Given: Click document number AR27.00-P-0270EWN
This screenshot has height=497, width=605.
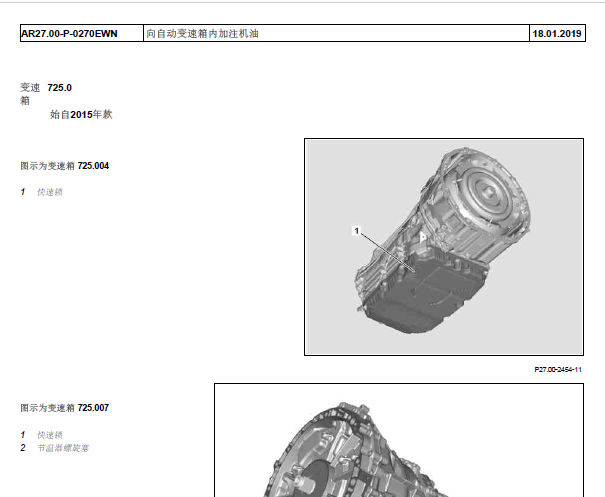Looking at the screenshot, I should pos(69,34).
